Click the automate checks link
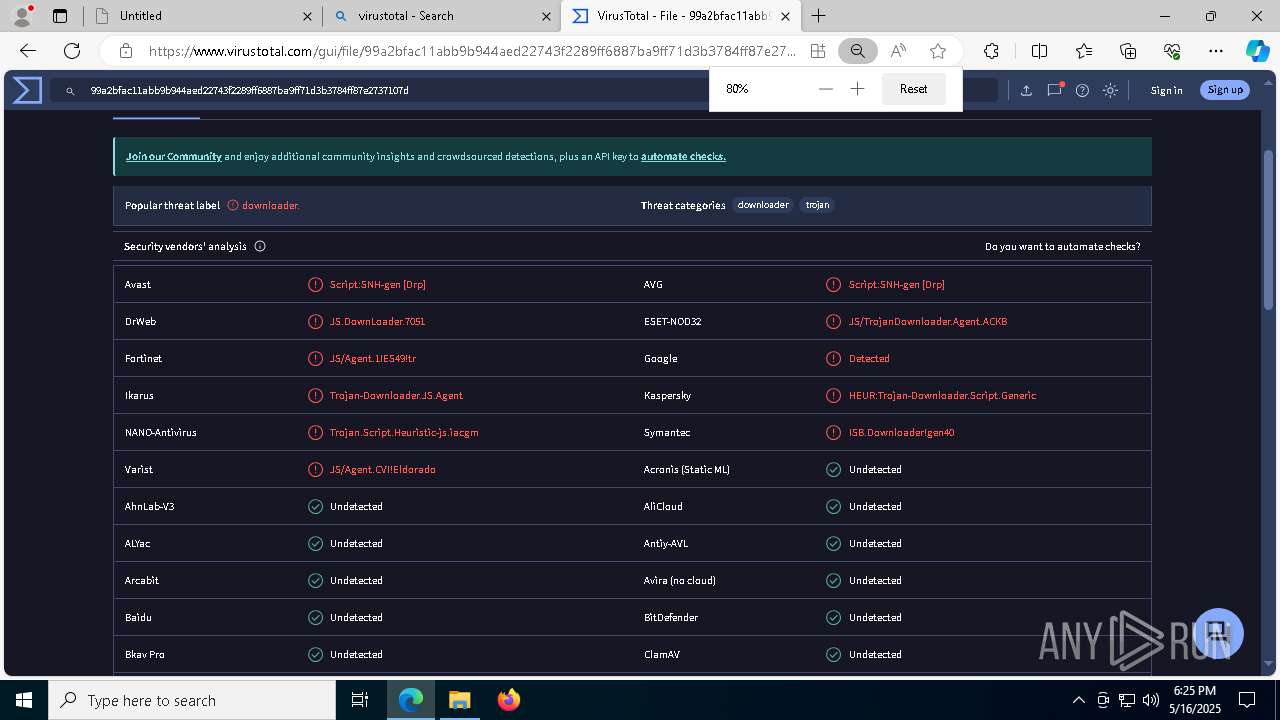 pos(683,157)
